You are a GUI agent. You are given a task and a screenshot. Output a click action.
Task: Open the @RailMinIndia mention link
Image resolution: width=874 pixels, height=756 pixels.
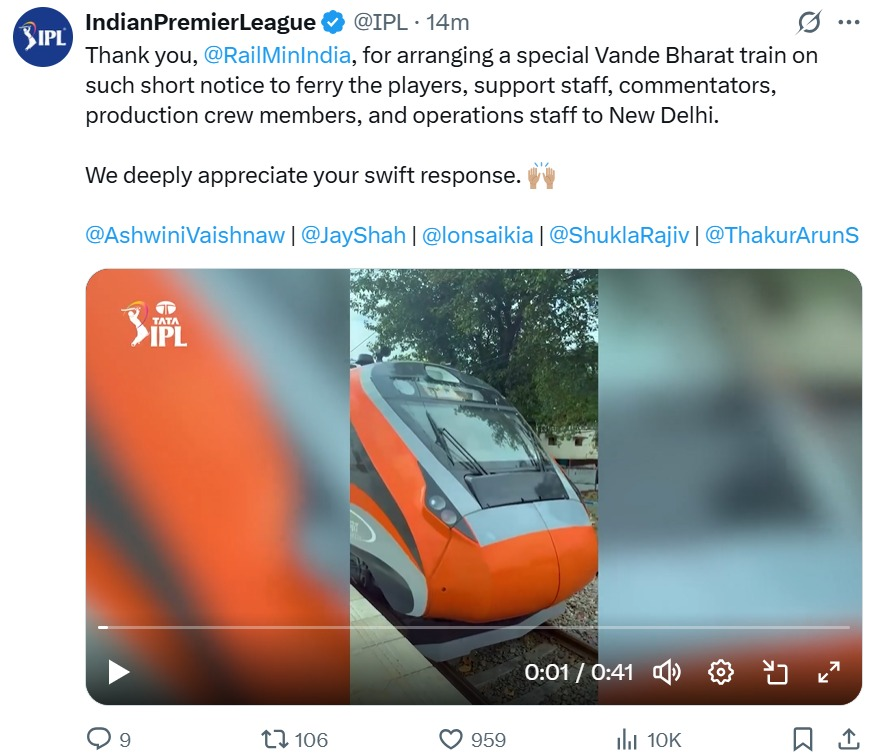coord(277,55)
